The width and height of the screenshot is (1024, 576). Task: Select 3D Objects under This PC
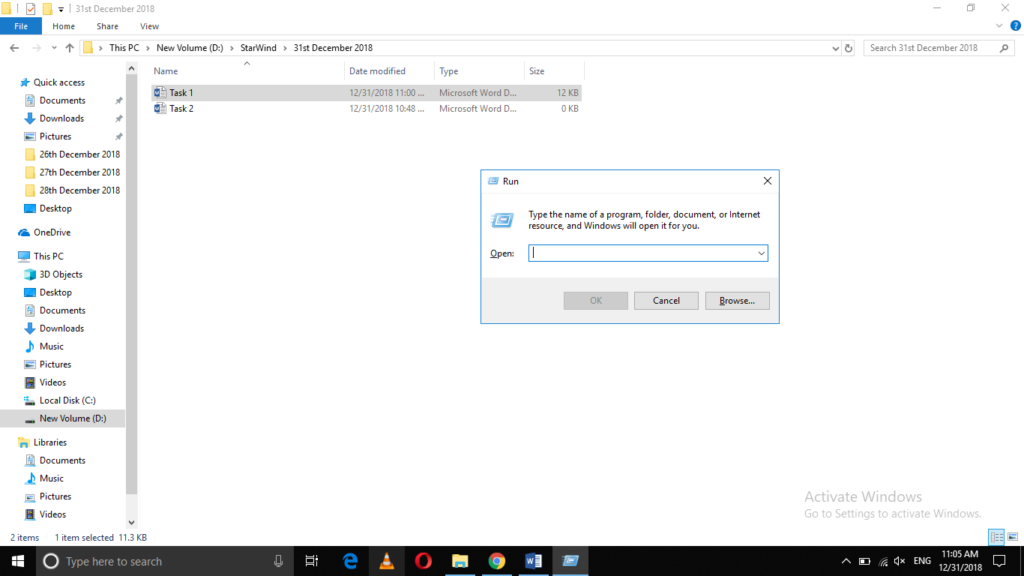(61, 274)
